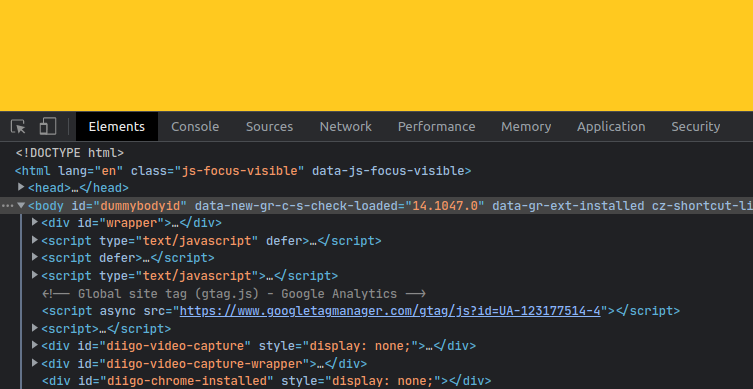This screenshot has width=753, height=389.
Task: Open the Sources tab
Action: [269, 127]
